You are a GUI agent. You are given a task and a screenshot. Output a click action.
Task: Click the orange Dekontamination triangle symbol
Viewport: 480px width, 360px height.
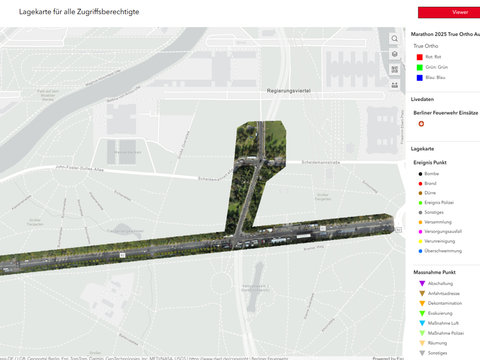tap(422, 303)
